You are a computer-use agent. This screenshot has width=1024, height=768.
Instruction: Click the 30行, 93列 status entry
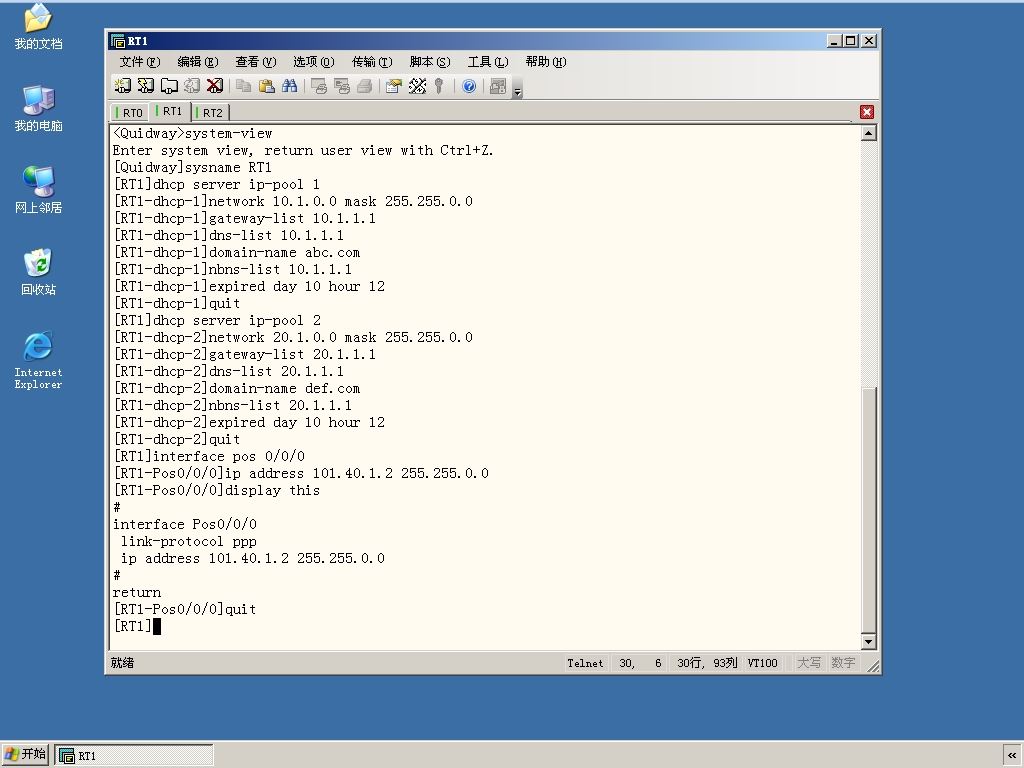(707, 663)
